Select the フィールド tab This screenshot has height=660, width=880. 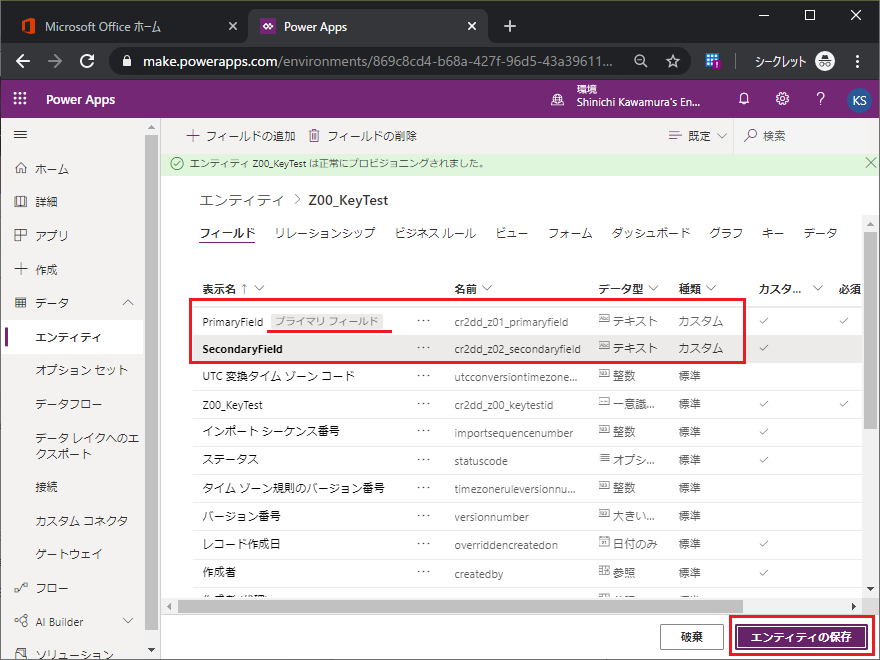pyautogui.click(x=227, y=233)
